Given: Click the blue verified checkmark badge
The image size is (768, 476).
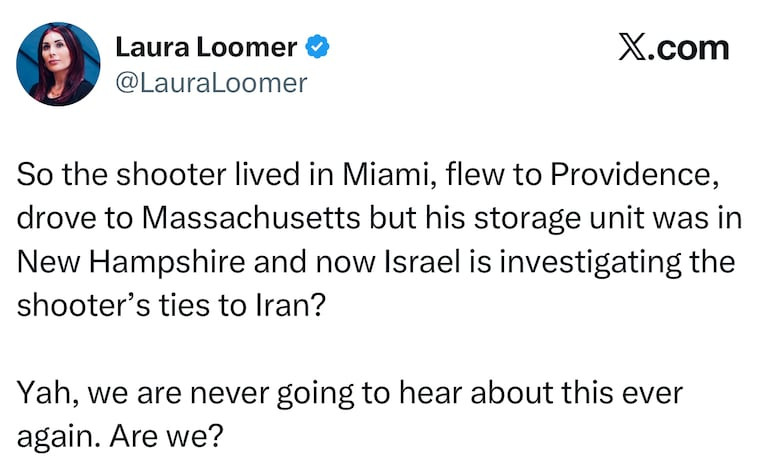Looking at the screenshot, I should 319,46.
